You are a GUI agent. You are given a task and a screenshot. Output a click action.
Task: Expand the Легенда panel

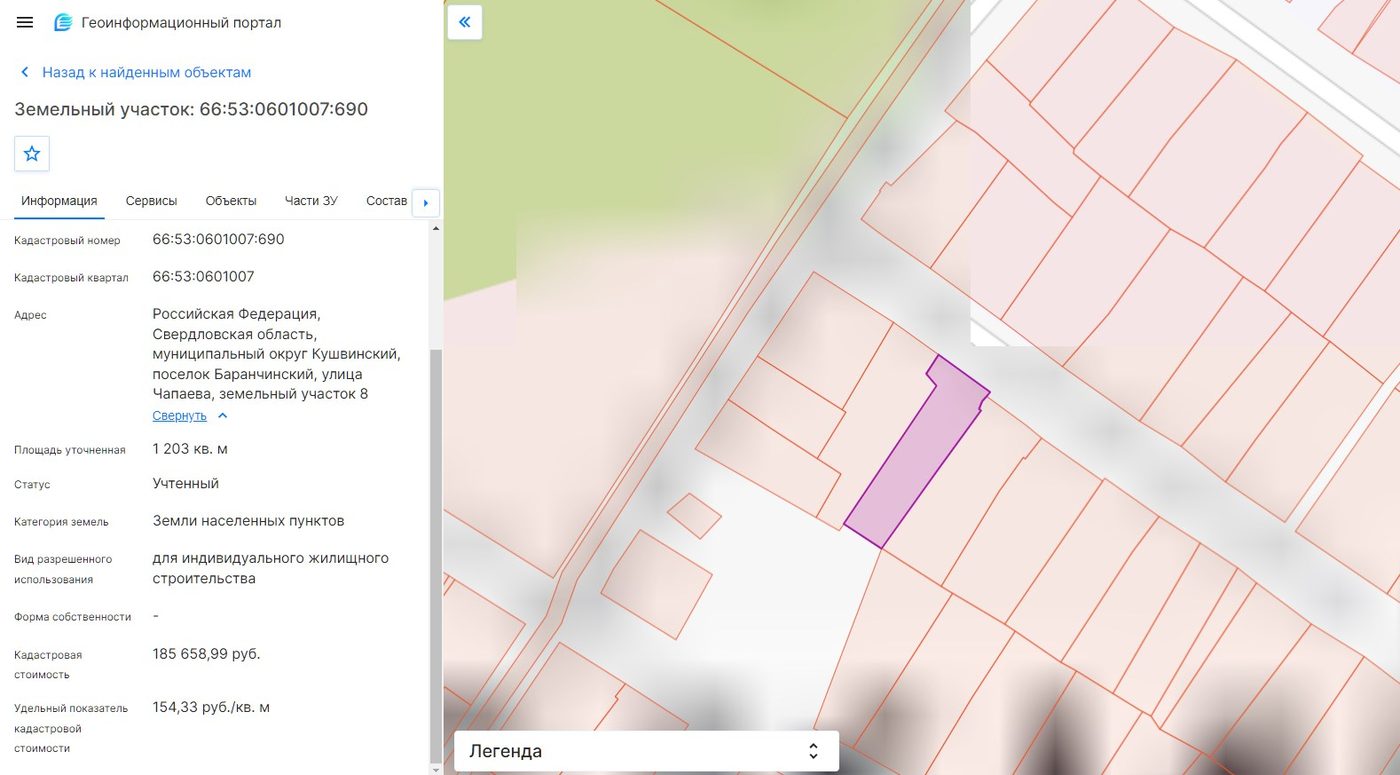pyautogui.click(x=646, y=751)
